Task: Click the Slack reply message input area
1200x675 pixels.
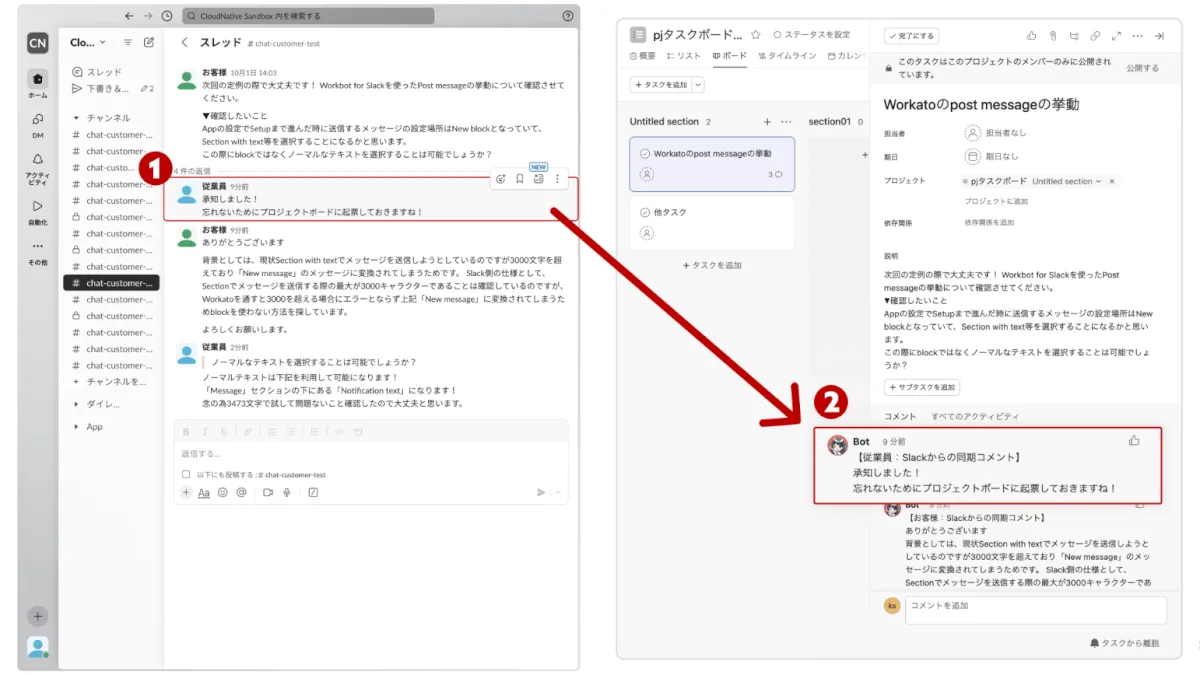Action: (371, 454)
